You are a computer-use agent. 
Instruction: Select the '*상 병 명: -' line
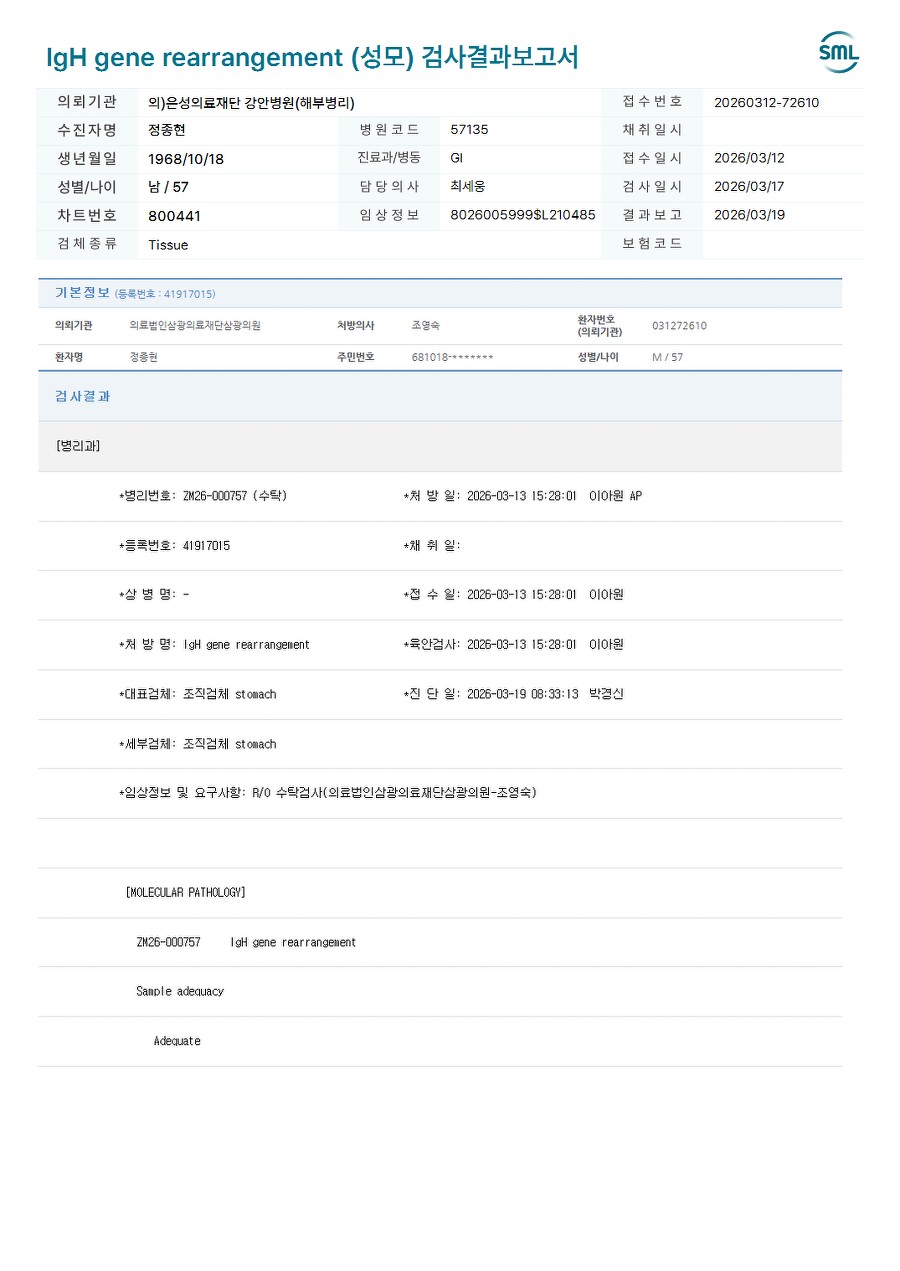point(154,595)
